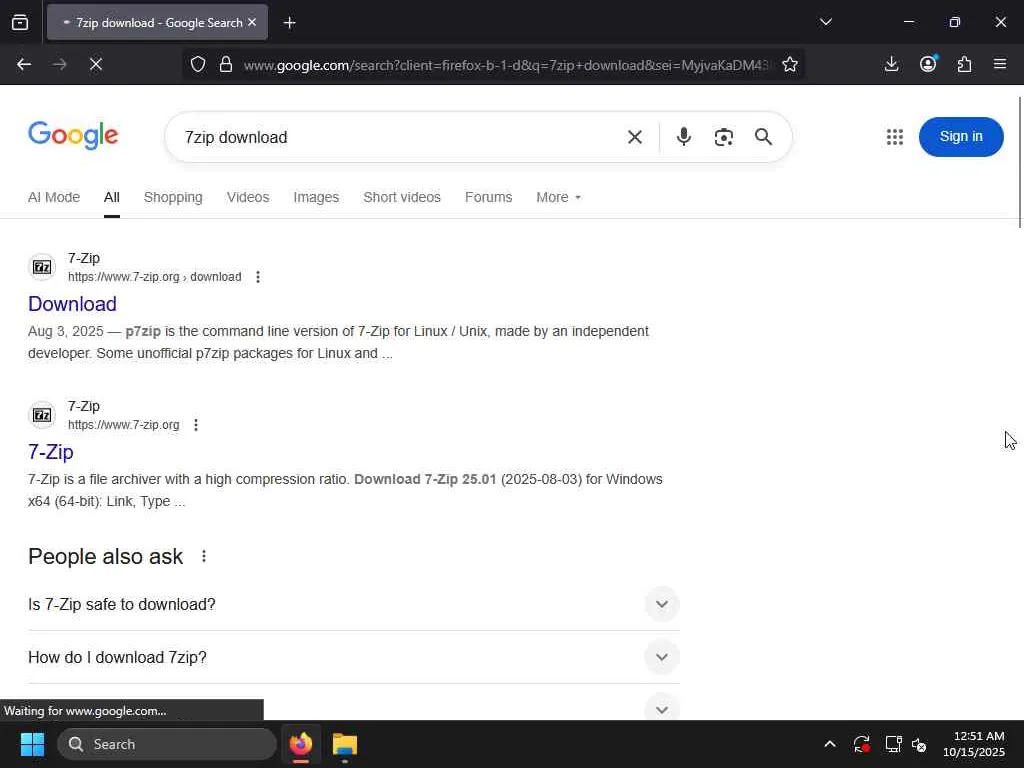View site security padlock info
This screenshot has width=1024, height=768.
point(225,64)
